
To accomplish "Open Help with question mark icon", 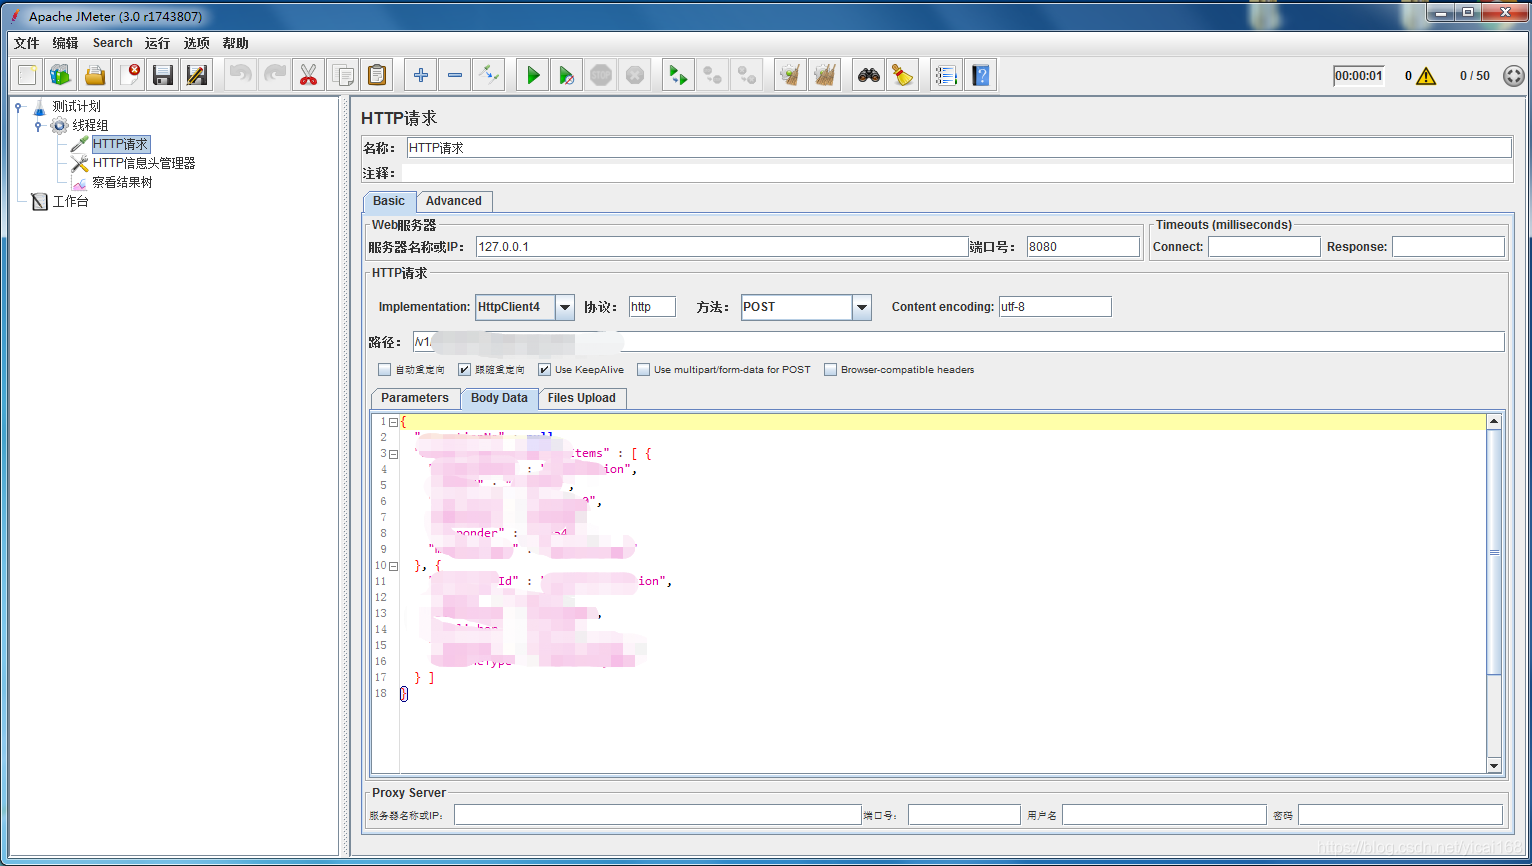I will click(981, 75).
